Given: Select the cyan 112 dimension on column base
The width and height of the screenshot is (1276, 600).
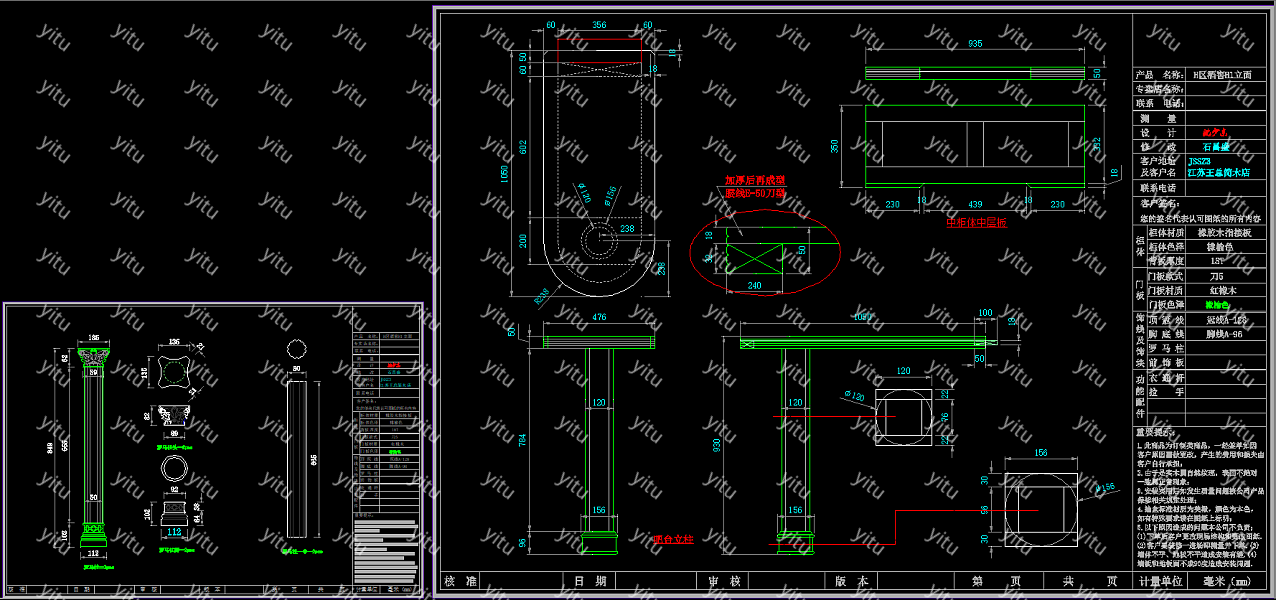Looking at the screenshot, I should (x=175, y=532).
